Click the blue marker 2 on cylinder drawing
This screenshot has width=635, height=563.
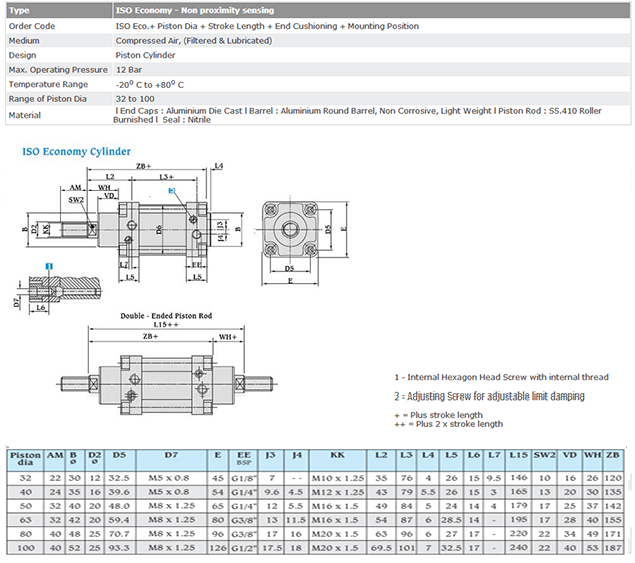[172, 190]
